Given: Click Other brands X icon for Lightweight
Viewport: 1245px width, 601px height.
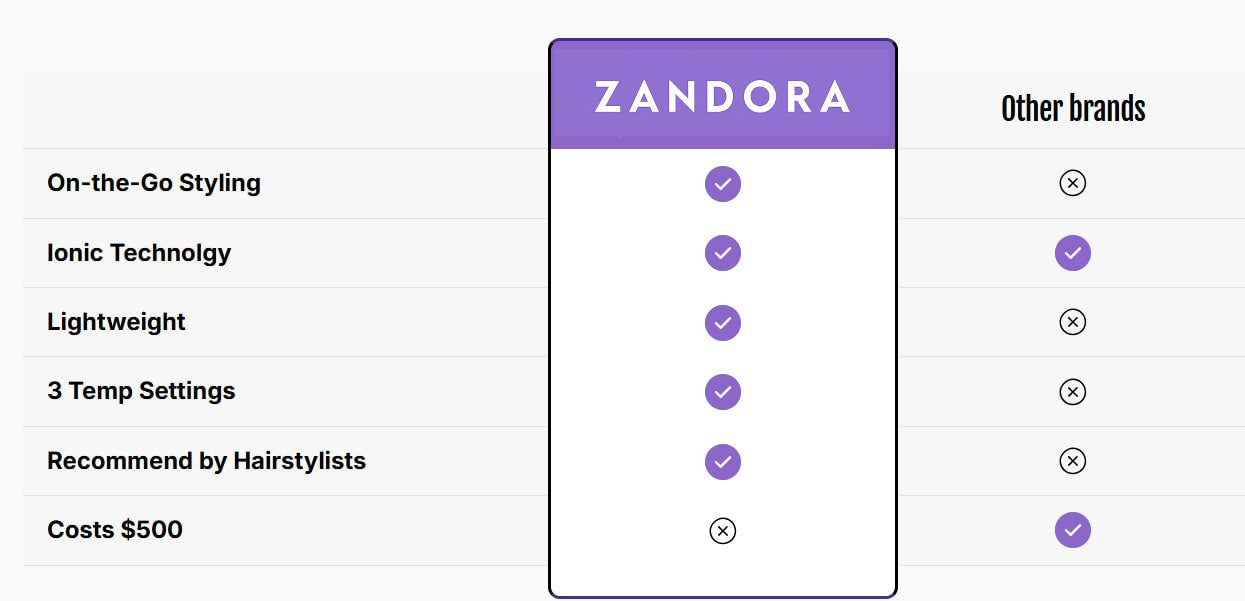Looking at the screenshot, I should (1072, 322).
